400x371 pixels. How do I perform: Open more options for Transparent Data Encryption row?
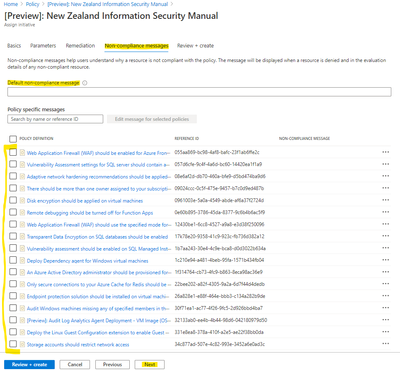tap(386, 236)
